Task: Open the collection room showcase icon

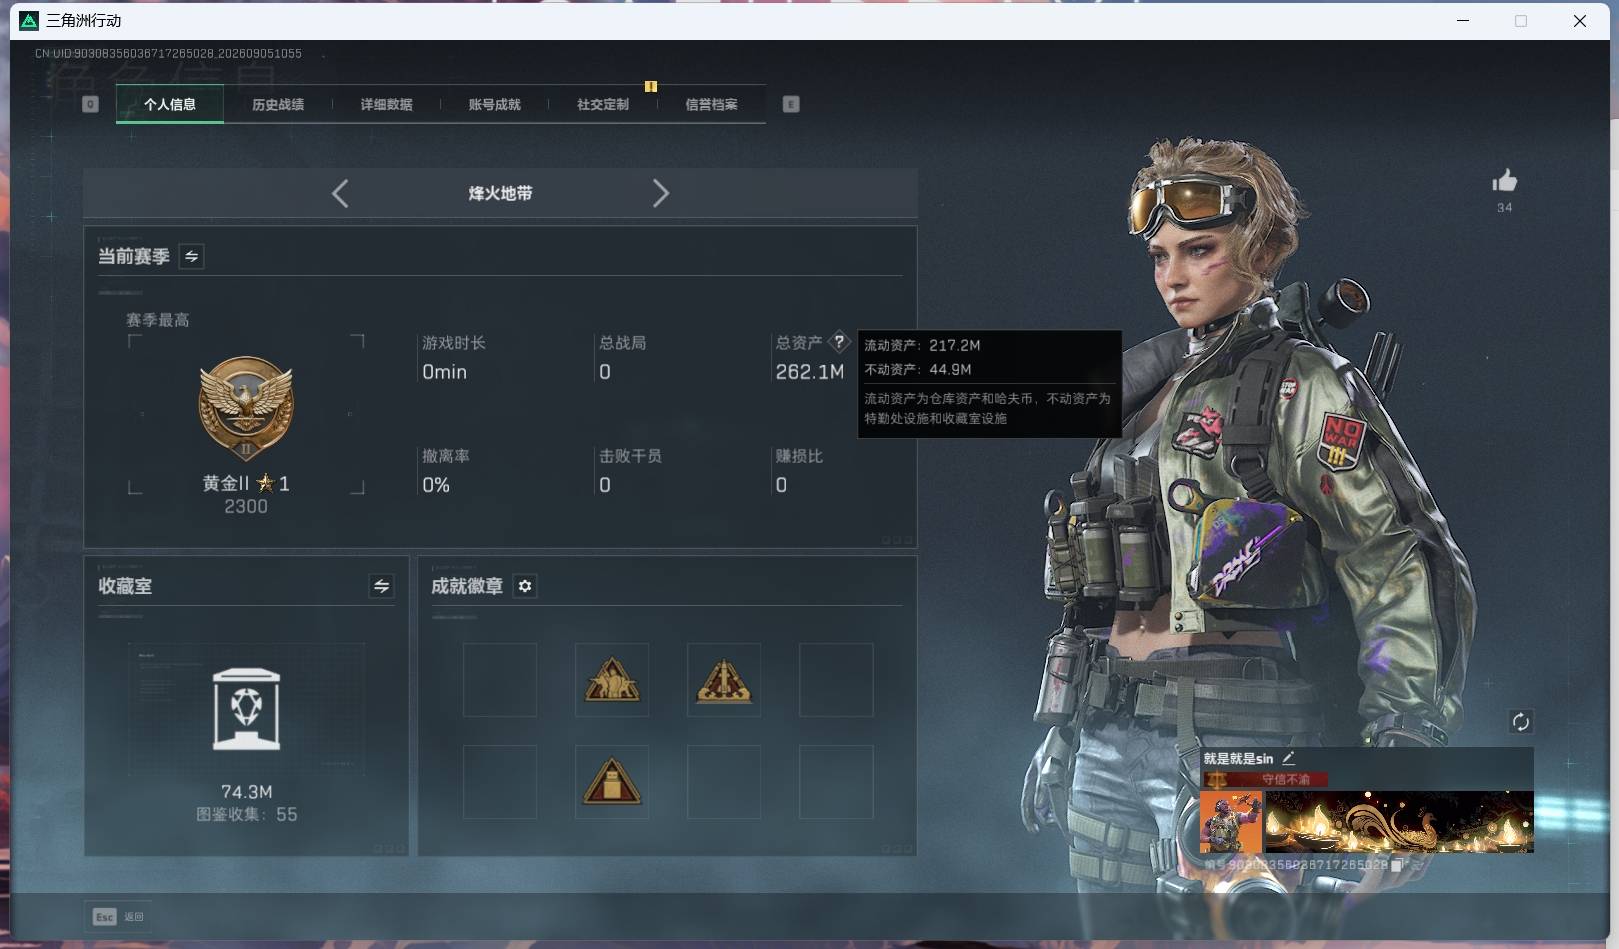Action: point(246,710)
